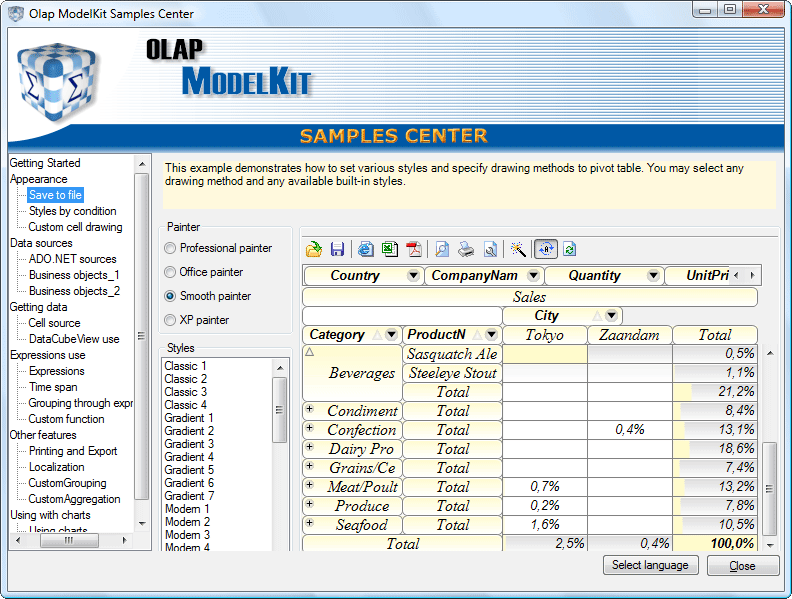Choose the Gradient 7 style
Viewport: 792px width, 599px height.
189,496
